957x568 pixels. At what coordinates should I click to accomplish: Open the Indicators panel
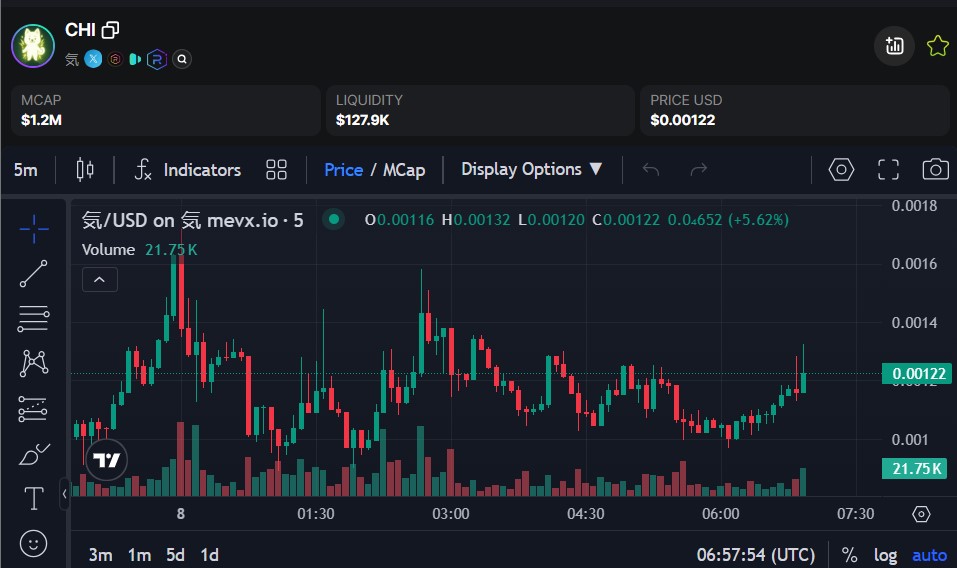(188, 170)
